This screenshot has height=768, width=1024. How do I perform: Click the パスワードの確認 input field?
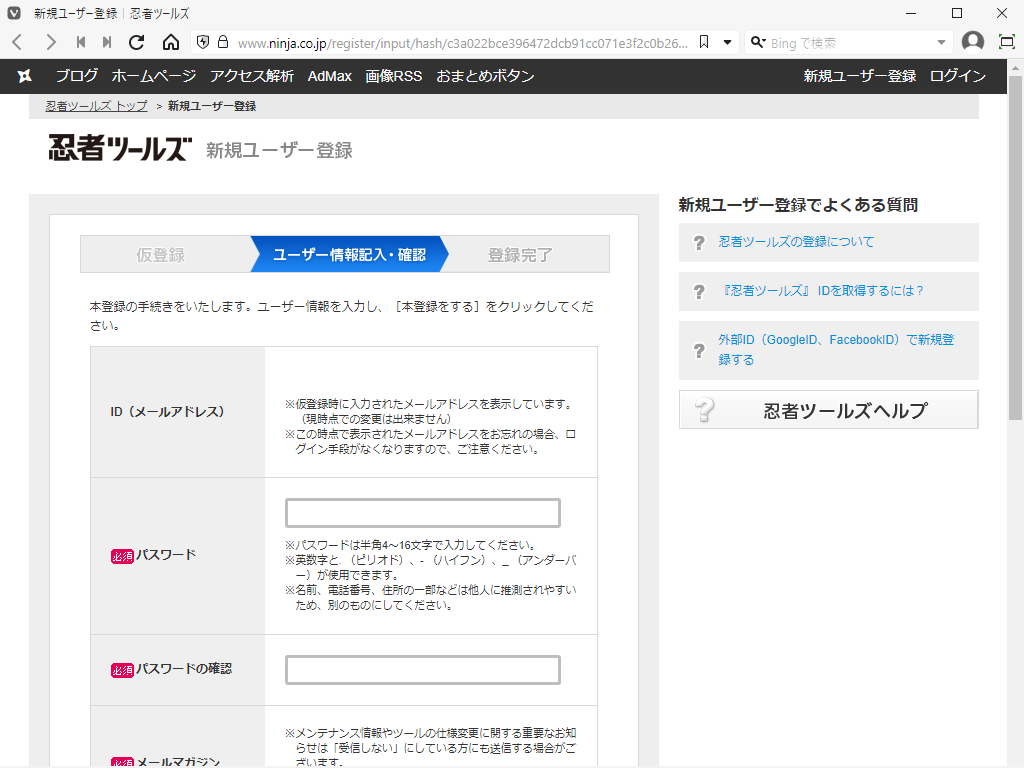click(423, 669)
